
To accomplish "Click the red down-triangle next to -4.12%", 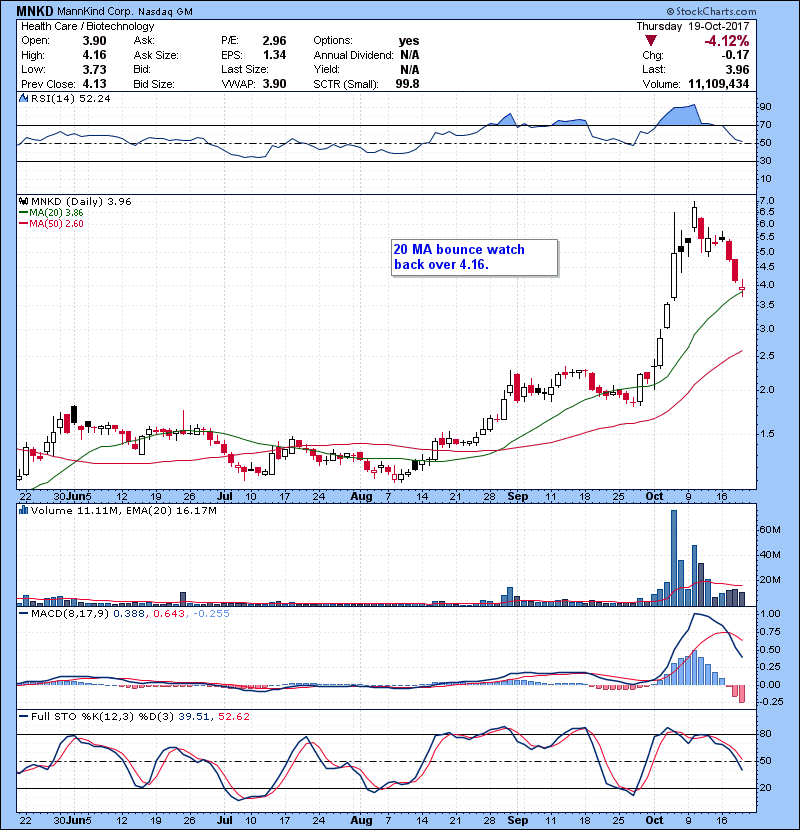I will (x=651, y=41).
